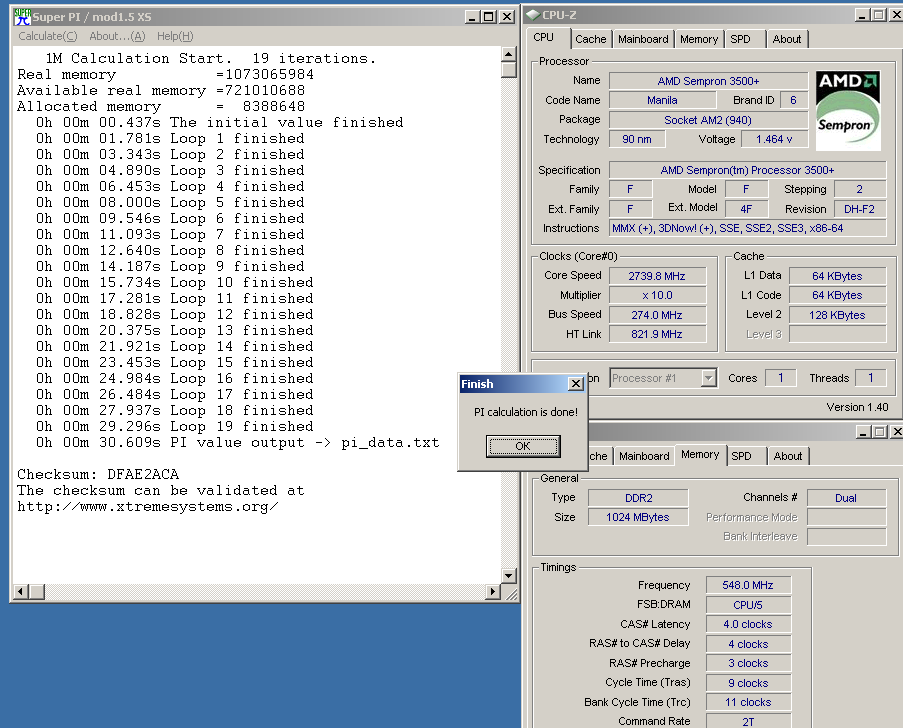Screen dimensions: 903x728
Task: Click the Cores value field
Action: pyautogui.click(x=781, y=378)
